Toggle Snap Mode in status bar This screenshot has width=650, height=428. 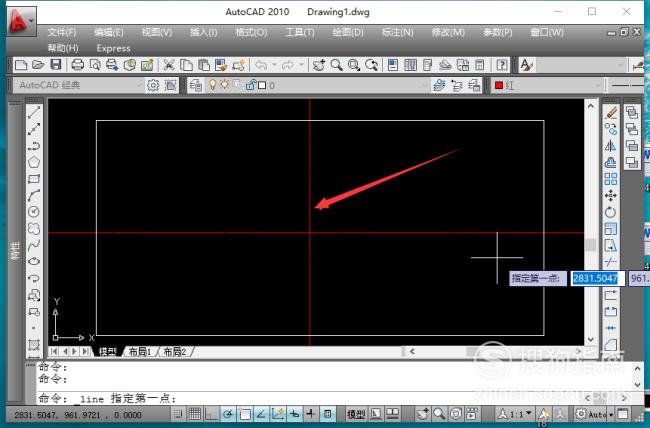tap(178, 414)
